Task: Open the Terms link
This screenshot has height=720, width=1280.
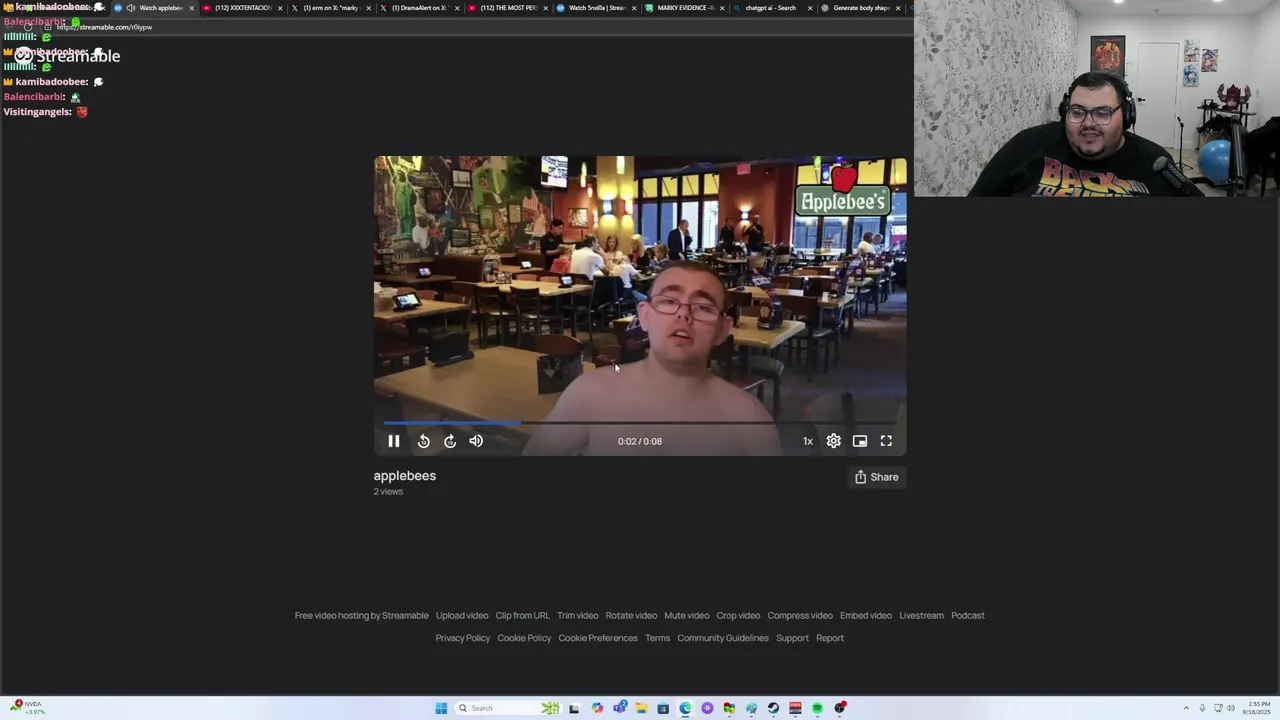Action: coord(657,638)
